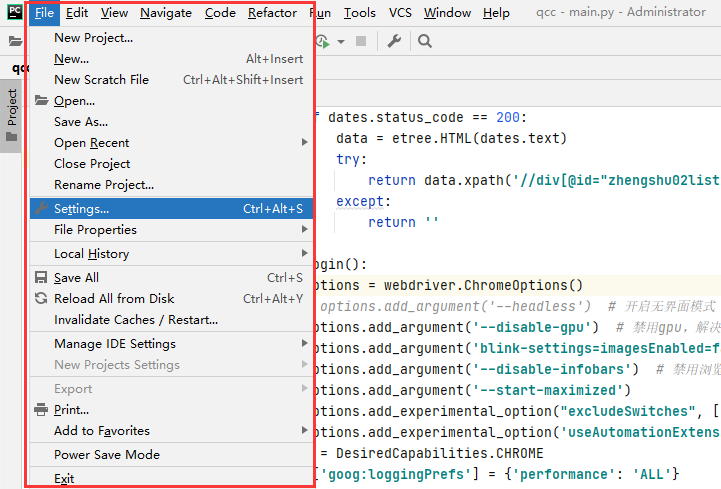Viewport: 721px width, 489px height.
Task: Toggle Power Save Mode
Action: (x=106, y=455)
